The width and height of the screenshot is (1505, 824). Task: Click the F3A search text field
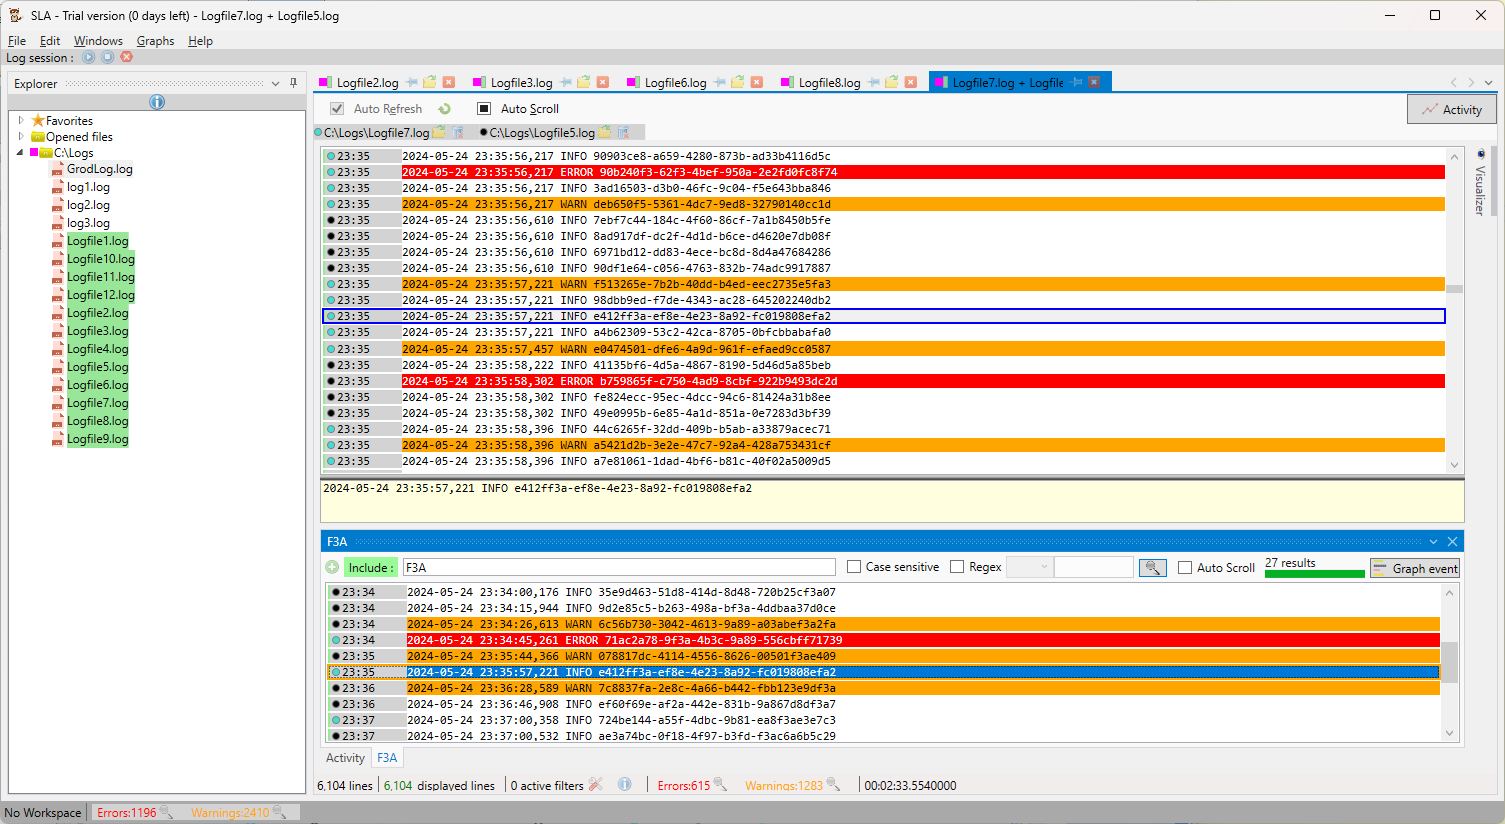coord(618,568)
